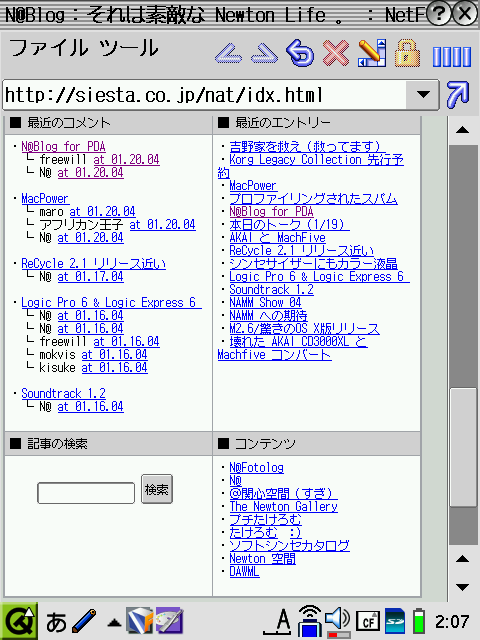The width and height of the screenshot is (480, 640).
Task: Click the letter A keyboard status icon
Action: coord(278,622)
